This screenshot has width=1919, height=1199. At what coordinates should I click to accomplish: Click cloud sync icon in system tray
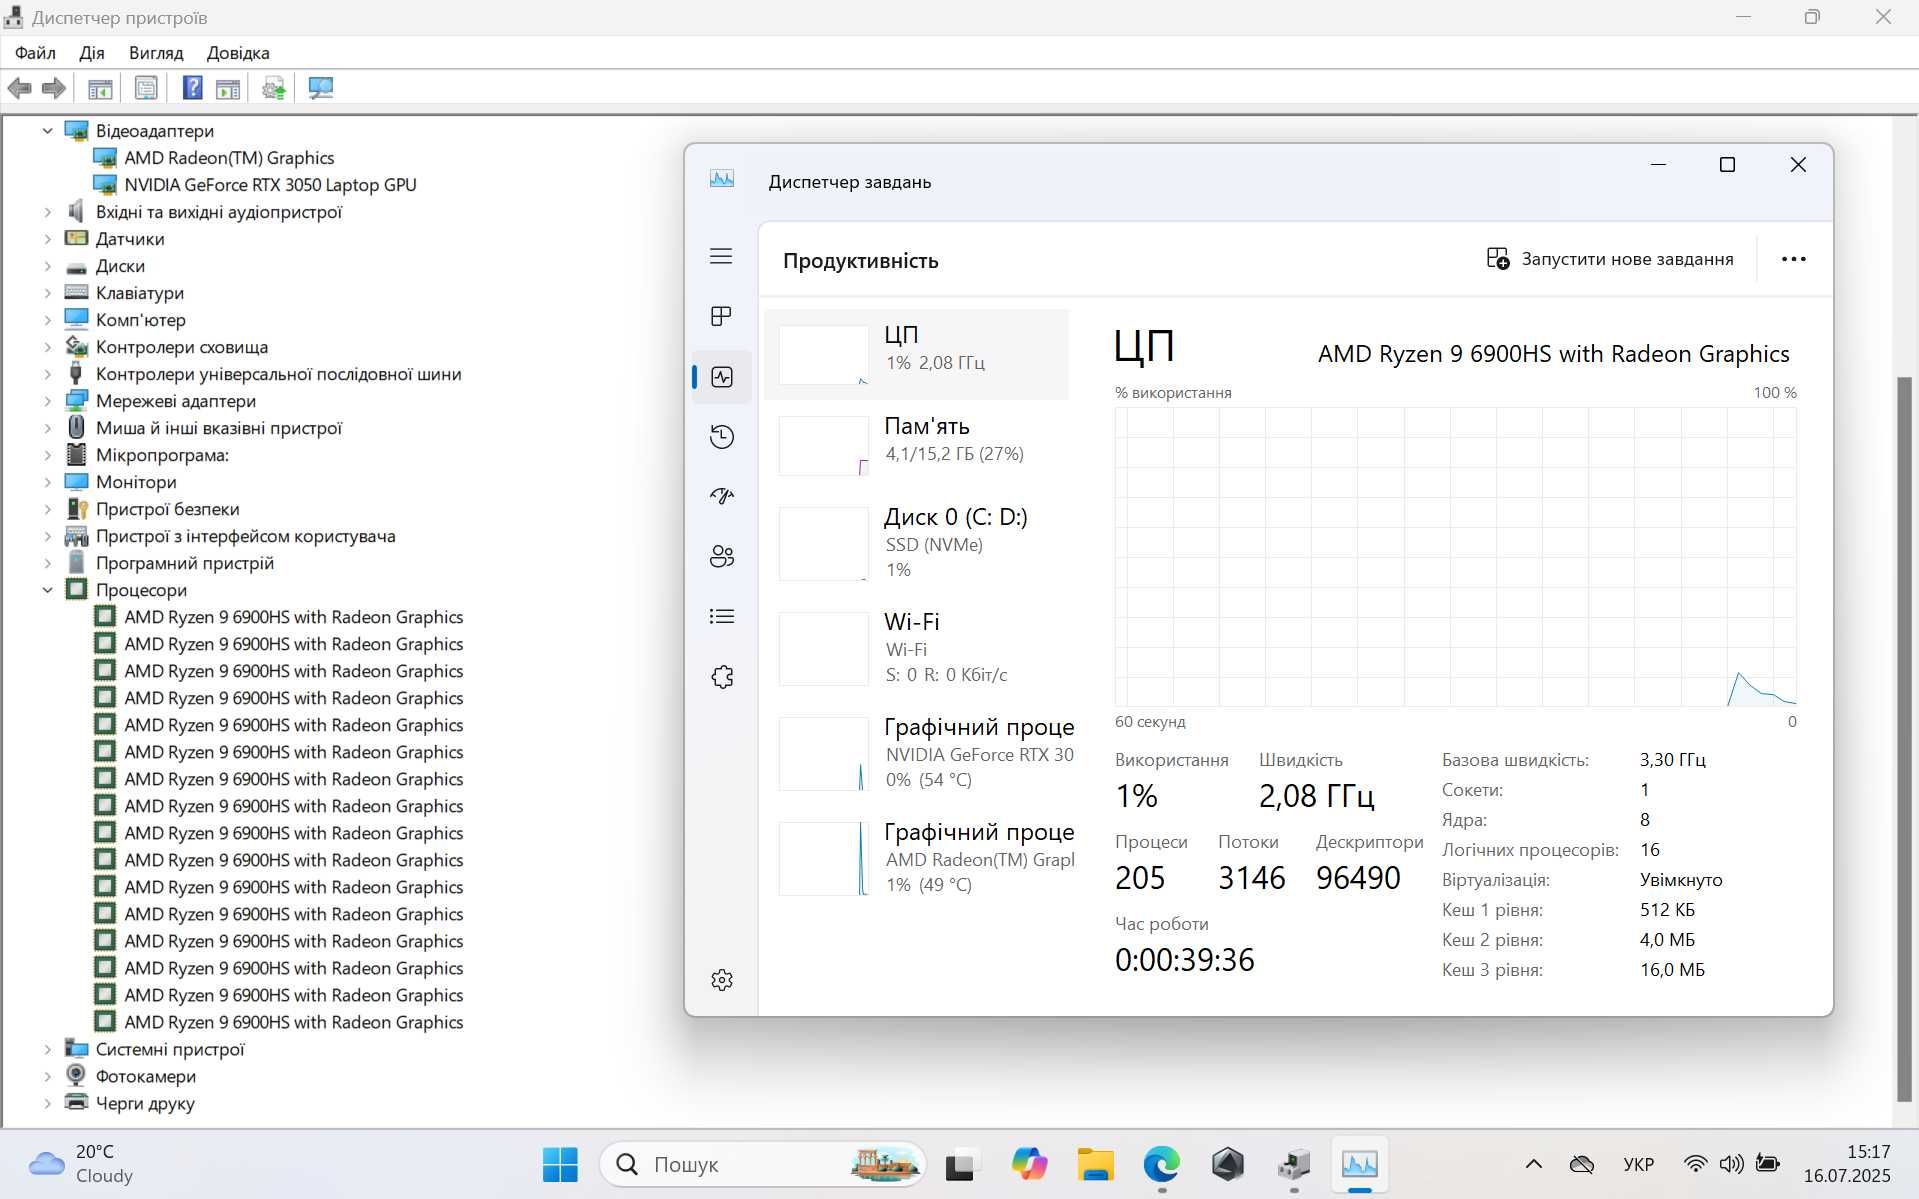[x=1581, y=1164]
